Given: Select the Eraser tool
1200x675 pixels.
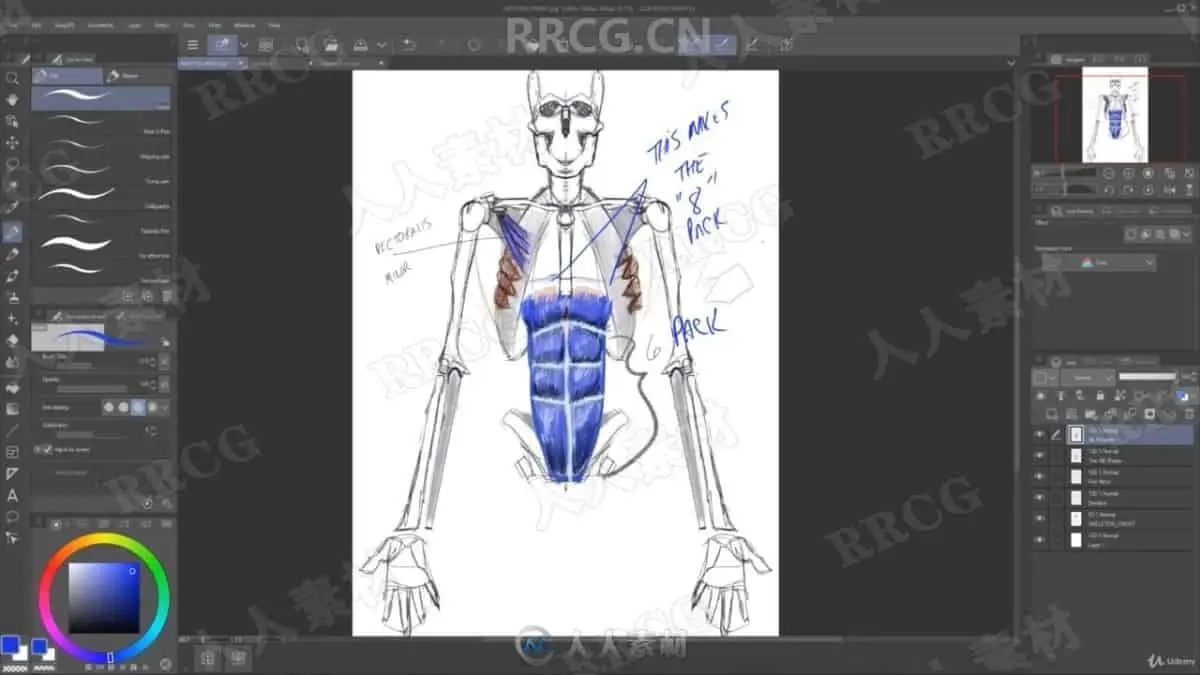Looking at the screenshot, I should click(12, 341).
